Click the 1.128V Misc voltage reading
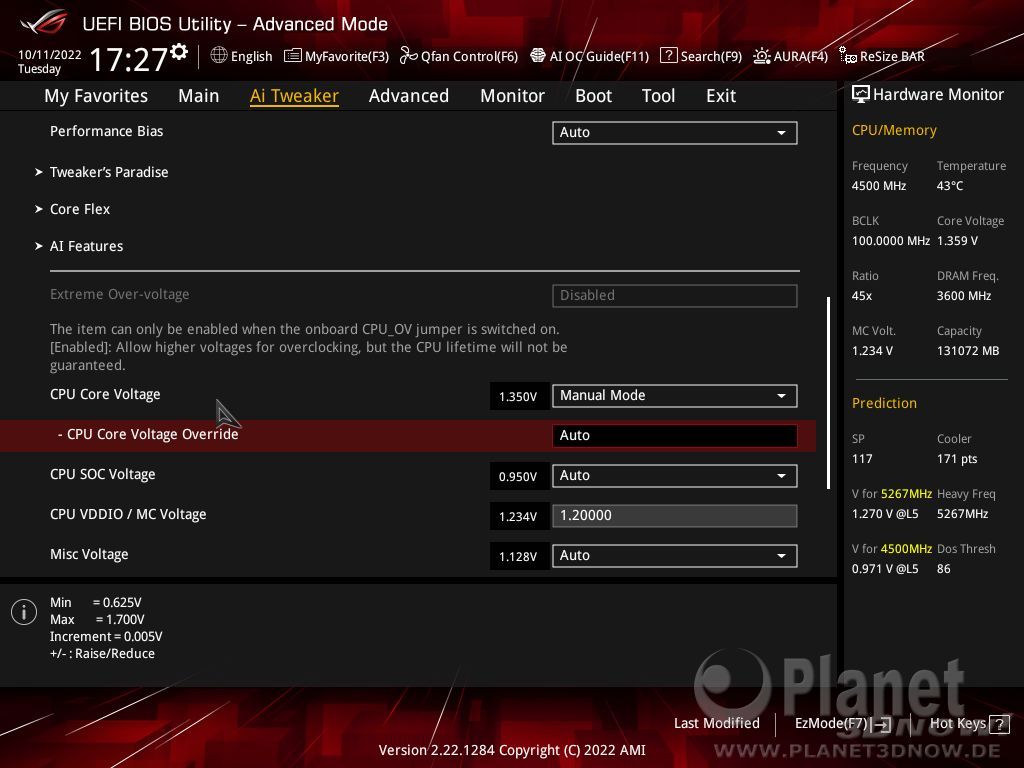Image resolution: width=1024 pixels, height=768 pixels. [518, 556]
